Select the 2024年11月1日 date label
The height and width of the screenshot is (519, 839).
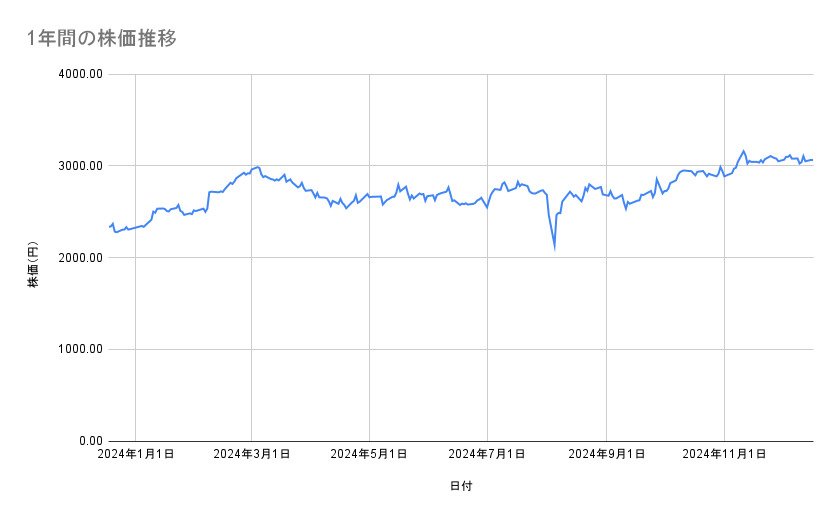coord(723,454)
